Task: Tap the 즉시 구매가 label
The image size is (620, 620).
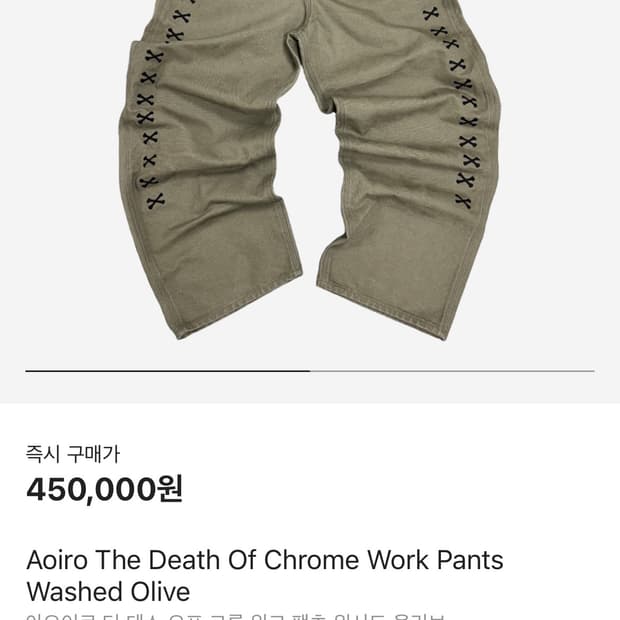Action: tap(73, 454)
